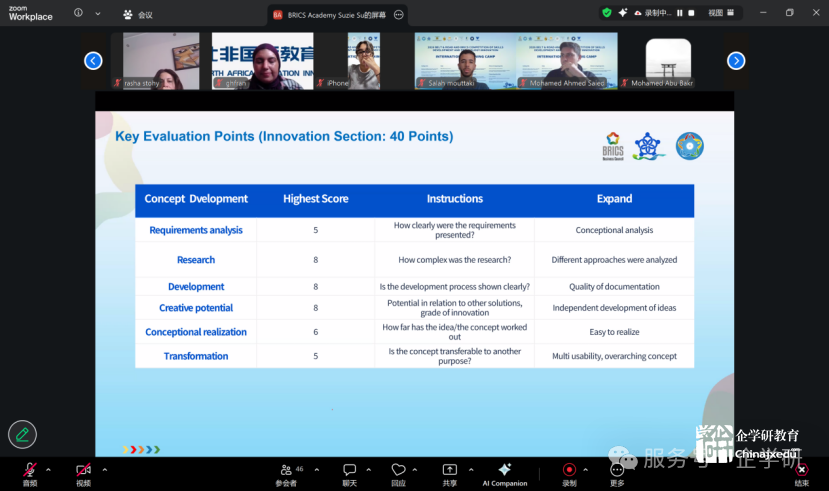Launch AI Companion
Viewport: 829px width, 491px height.
[504, 470]
